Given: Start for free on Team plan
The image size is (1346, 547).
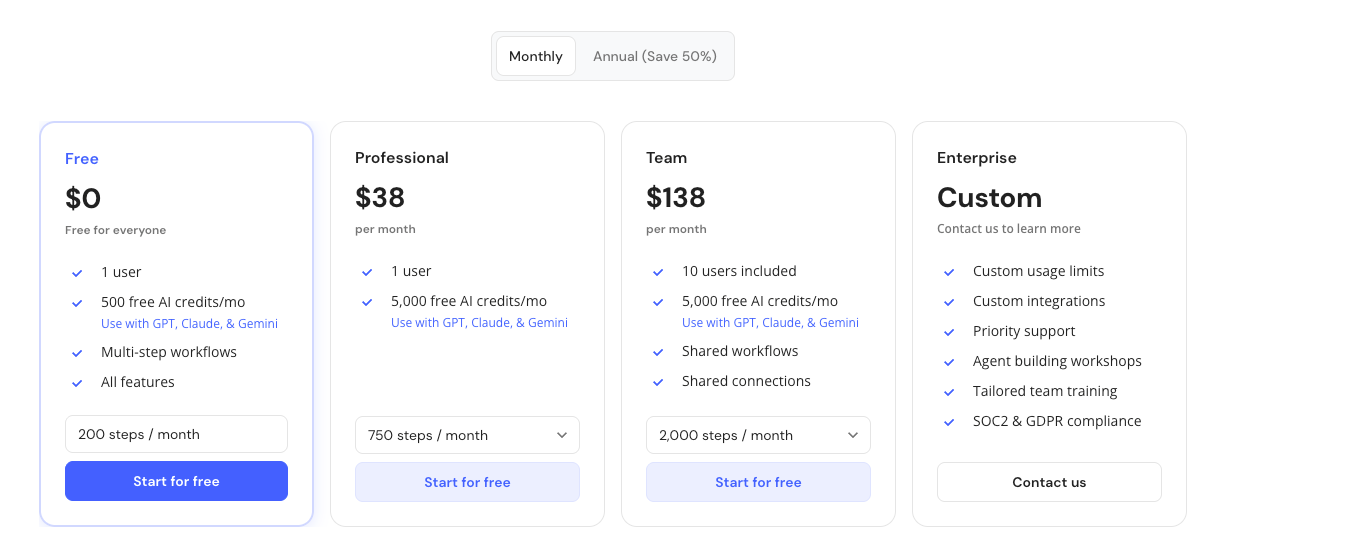Looking at the screenshot, I should tap(758, 482).
